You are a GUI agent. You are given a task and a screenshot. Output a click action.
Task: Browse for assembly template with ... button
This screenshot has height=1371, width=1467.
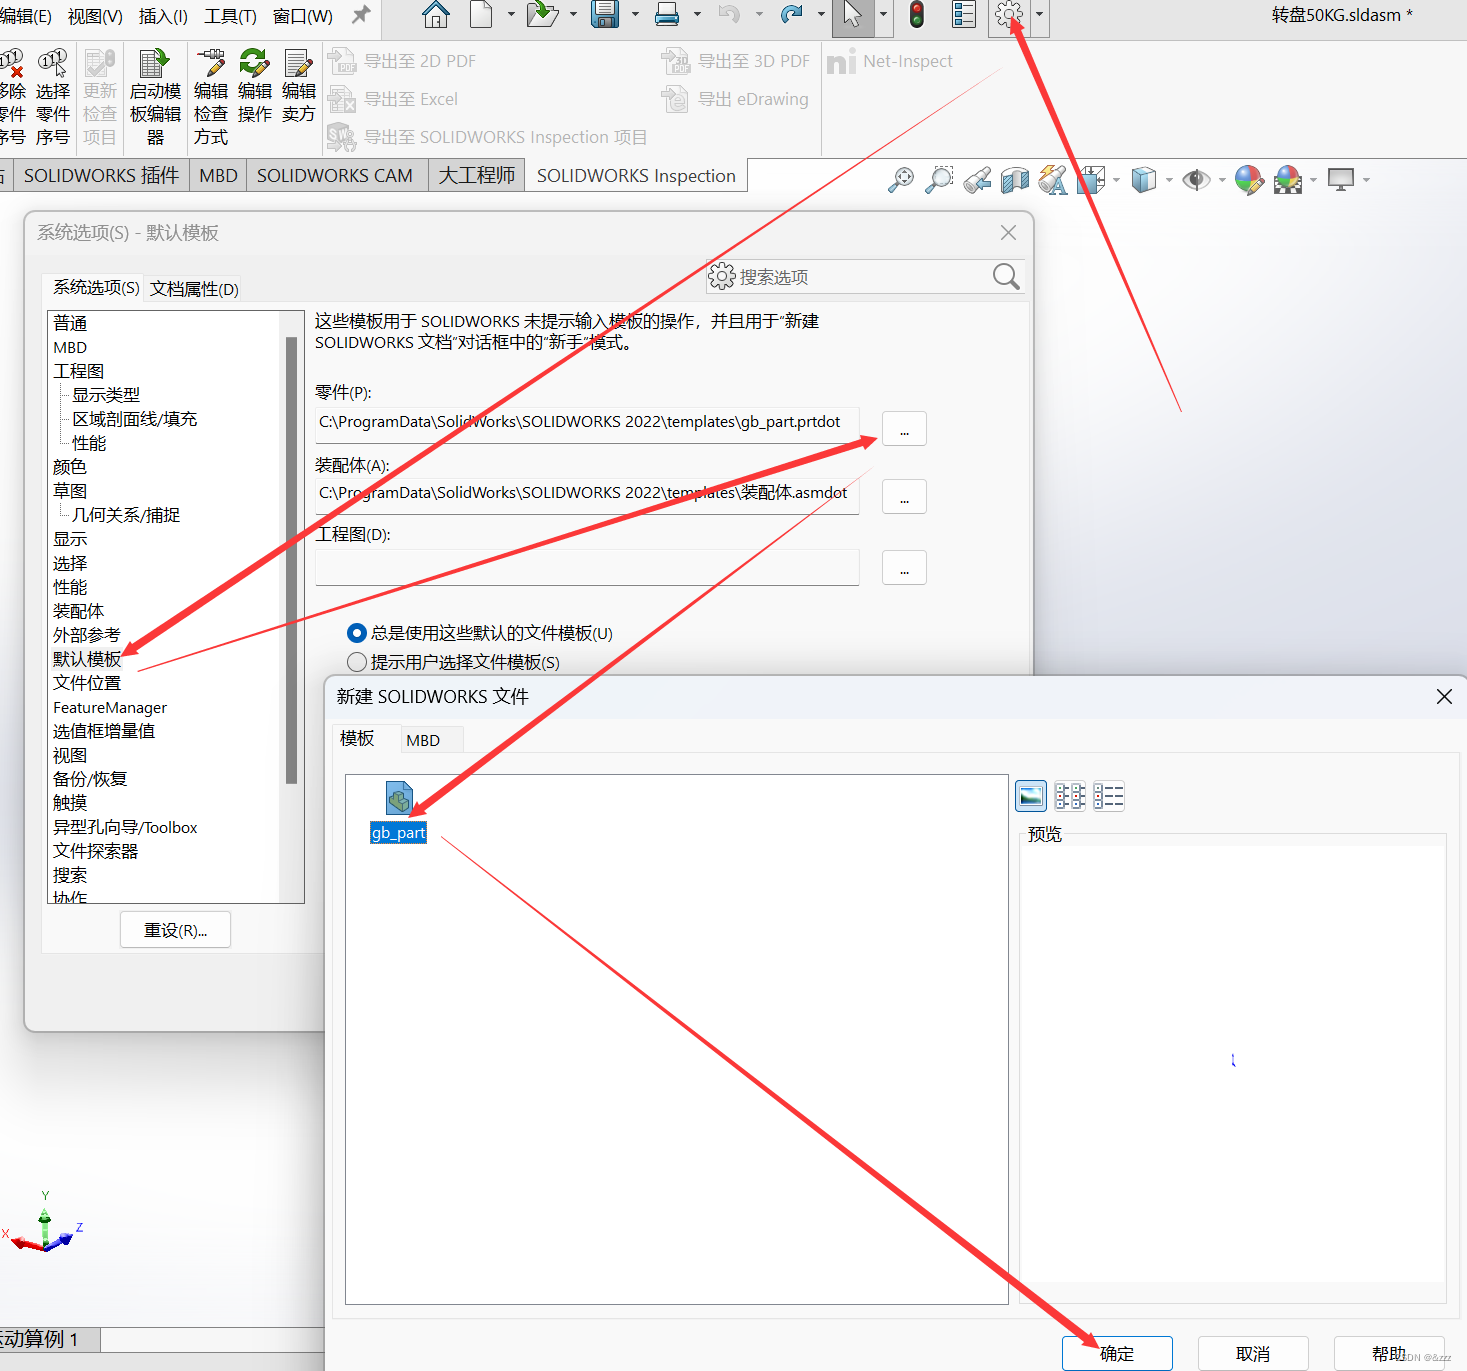coord(904,496)
